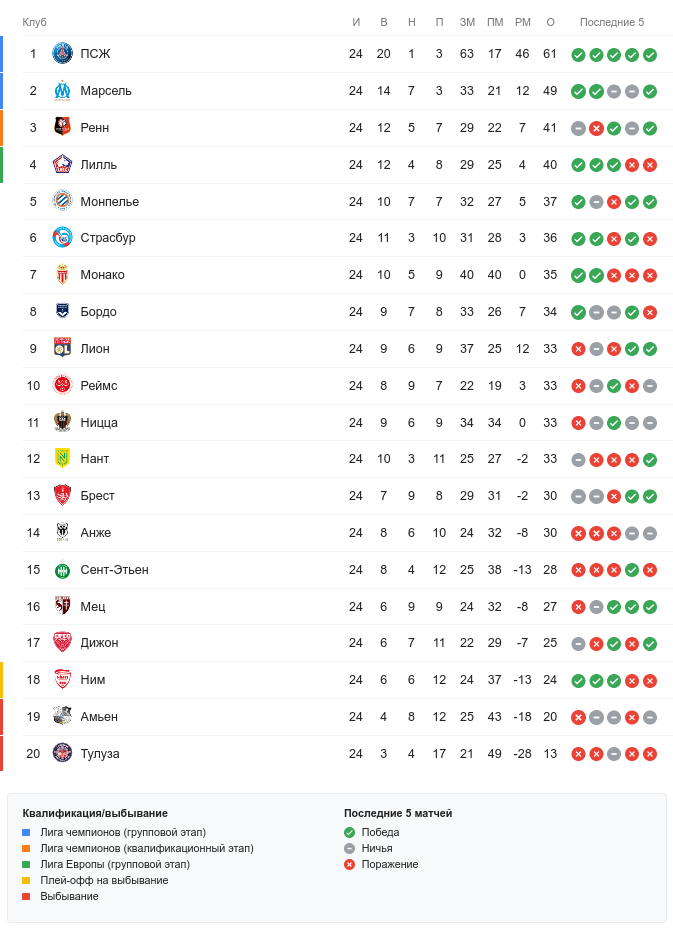
Task: Open the 'Бордо' team link
Action: (x=98, y=312)
